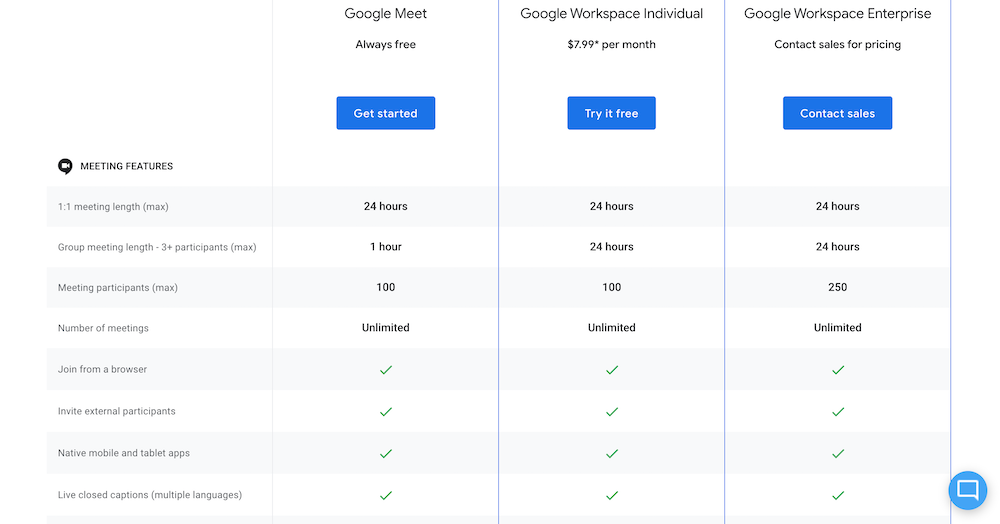Click Google Meet 100 participants value
The height and width of the screenshot is (524, 1000).
click(386, 287)
